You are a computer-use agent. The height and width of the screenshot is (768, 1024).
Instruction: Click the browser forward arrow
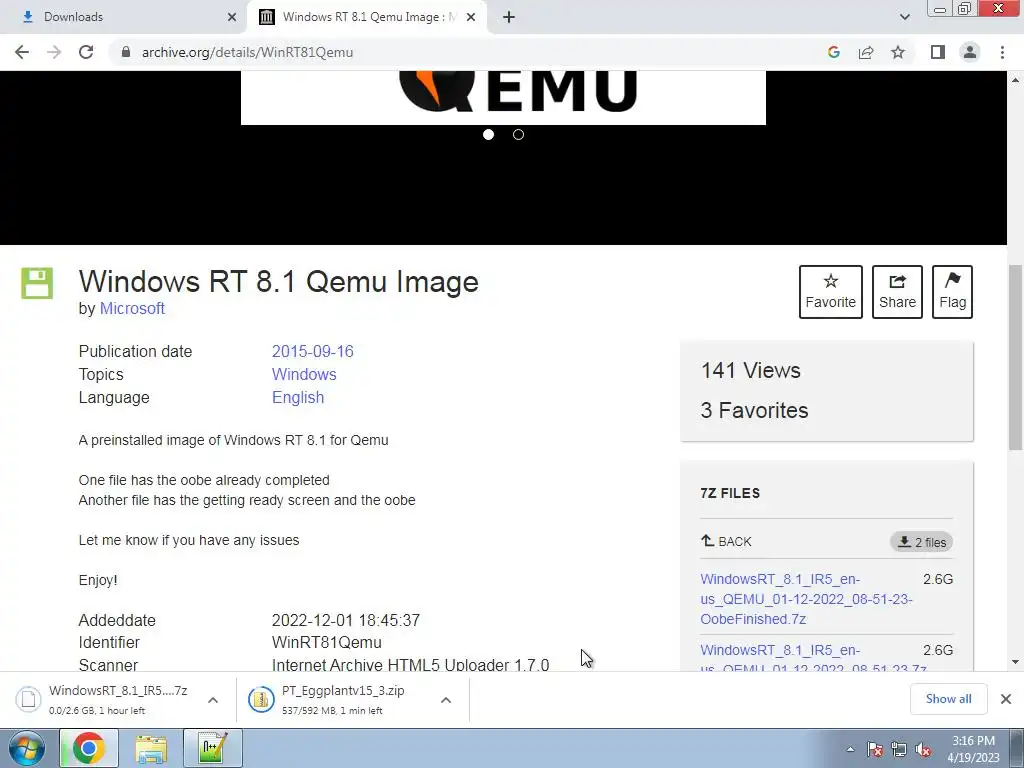pyautogui.click(x=54, y=52)
